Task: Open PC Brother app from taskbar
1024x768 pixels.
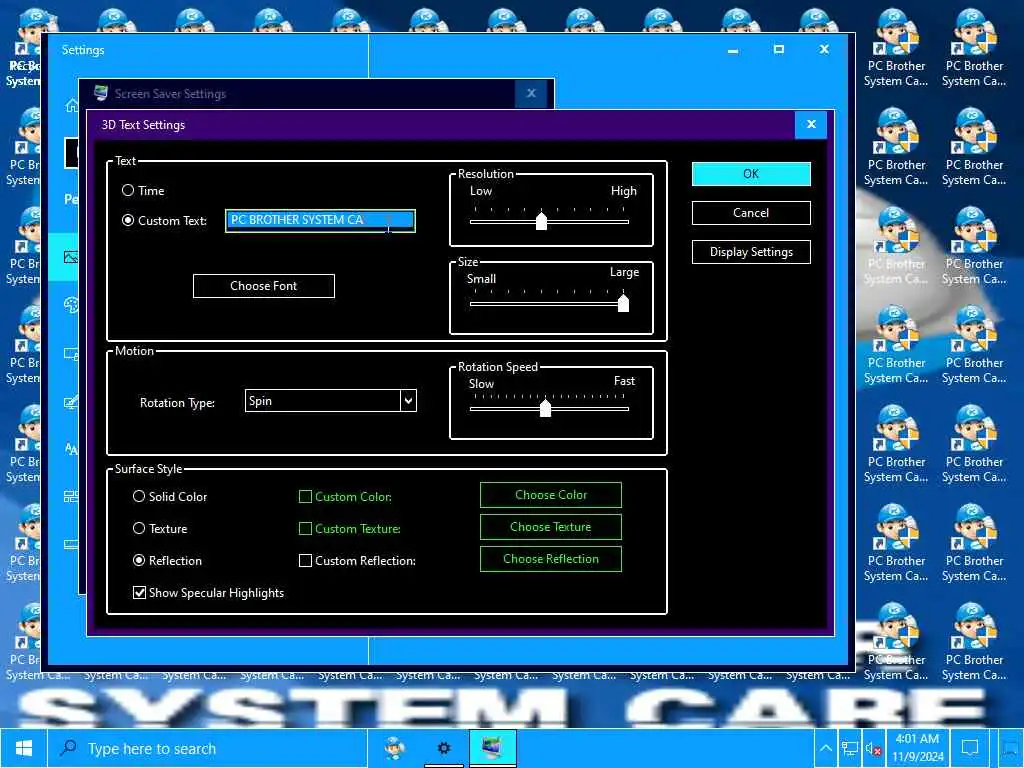Action: 394,748
